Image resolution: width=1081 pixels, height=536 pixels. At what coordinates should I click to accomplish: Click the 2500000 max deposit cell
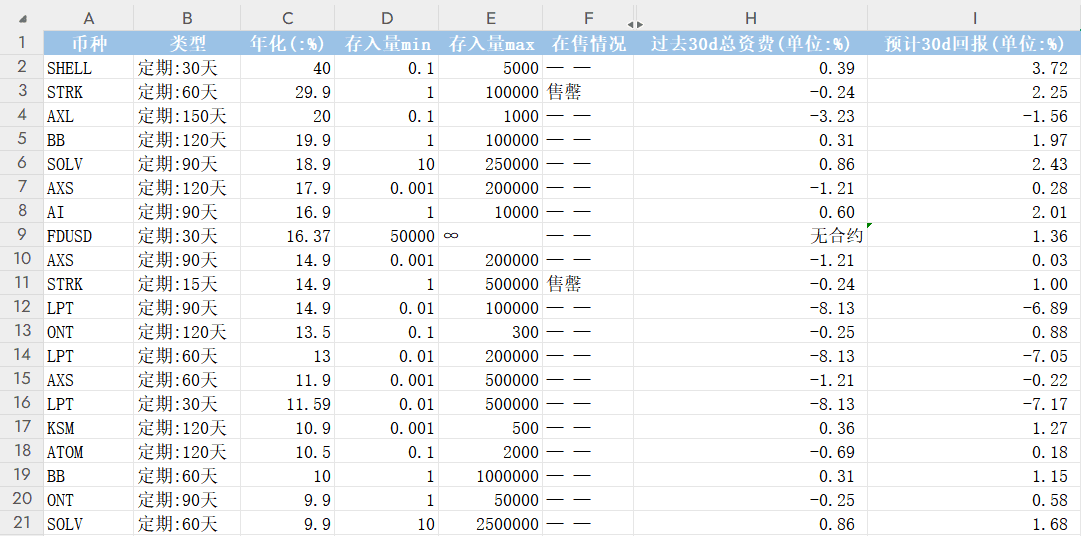[x=490, y=524]
